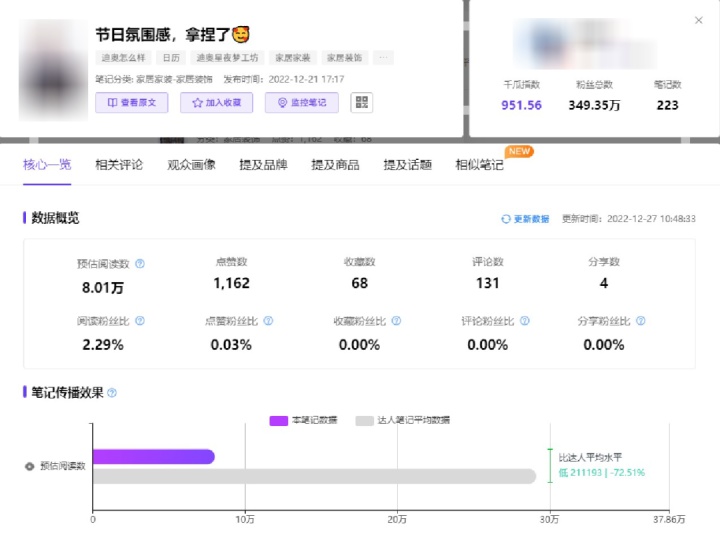The height and width of the screenshot is (534, 720).
Task: Switch to 提及商品 tab
Action: point(335,164)
